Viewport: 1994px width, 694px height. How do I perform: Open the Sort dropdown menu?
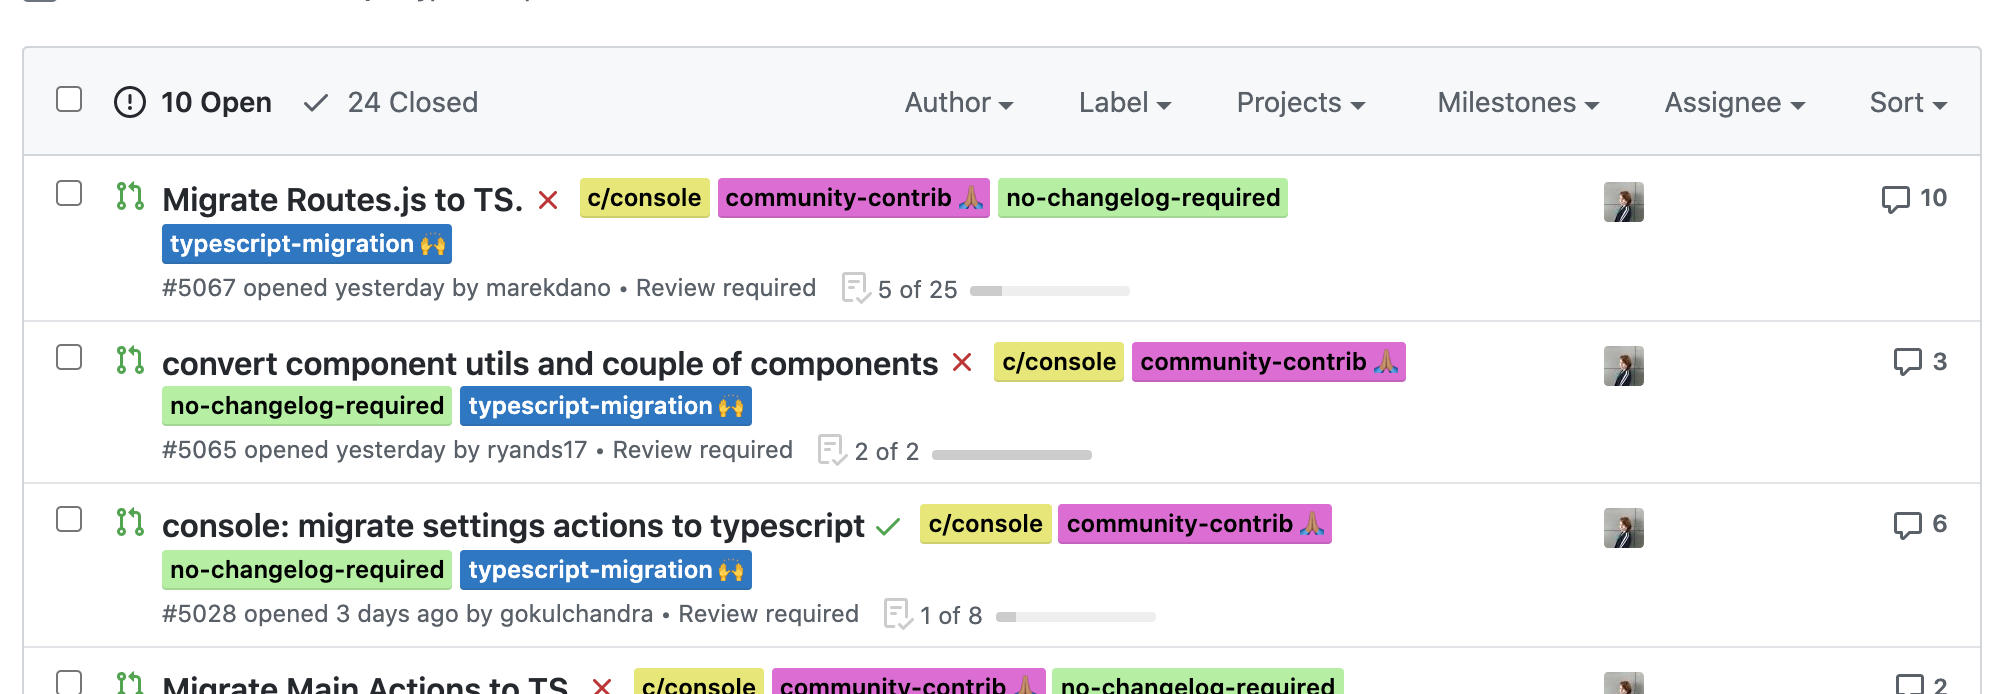[x=1907, y=103]
